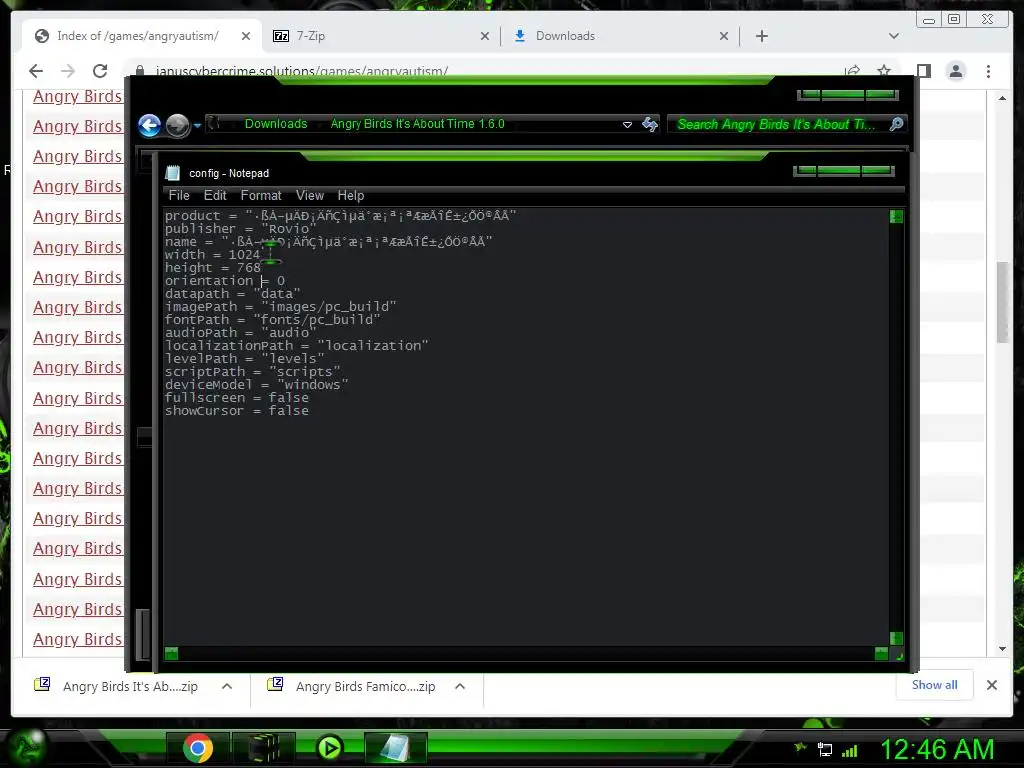
Task: Switch to the Downloads browser tab
Action: (x=620, y=36)
